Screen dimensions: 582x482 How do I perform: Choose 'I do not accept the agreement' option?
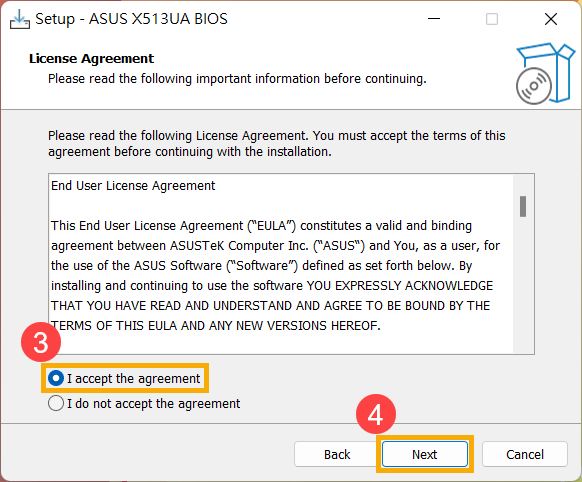pyautogui.click(x=144, y=403)
